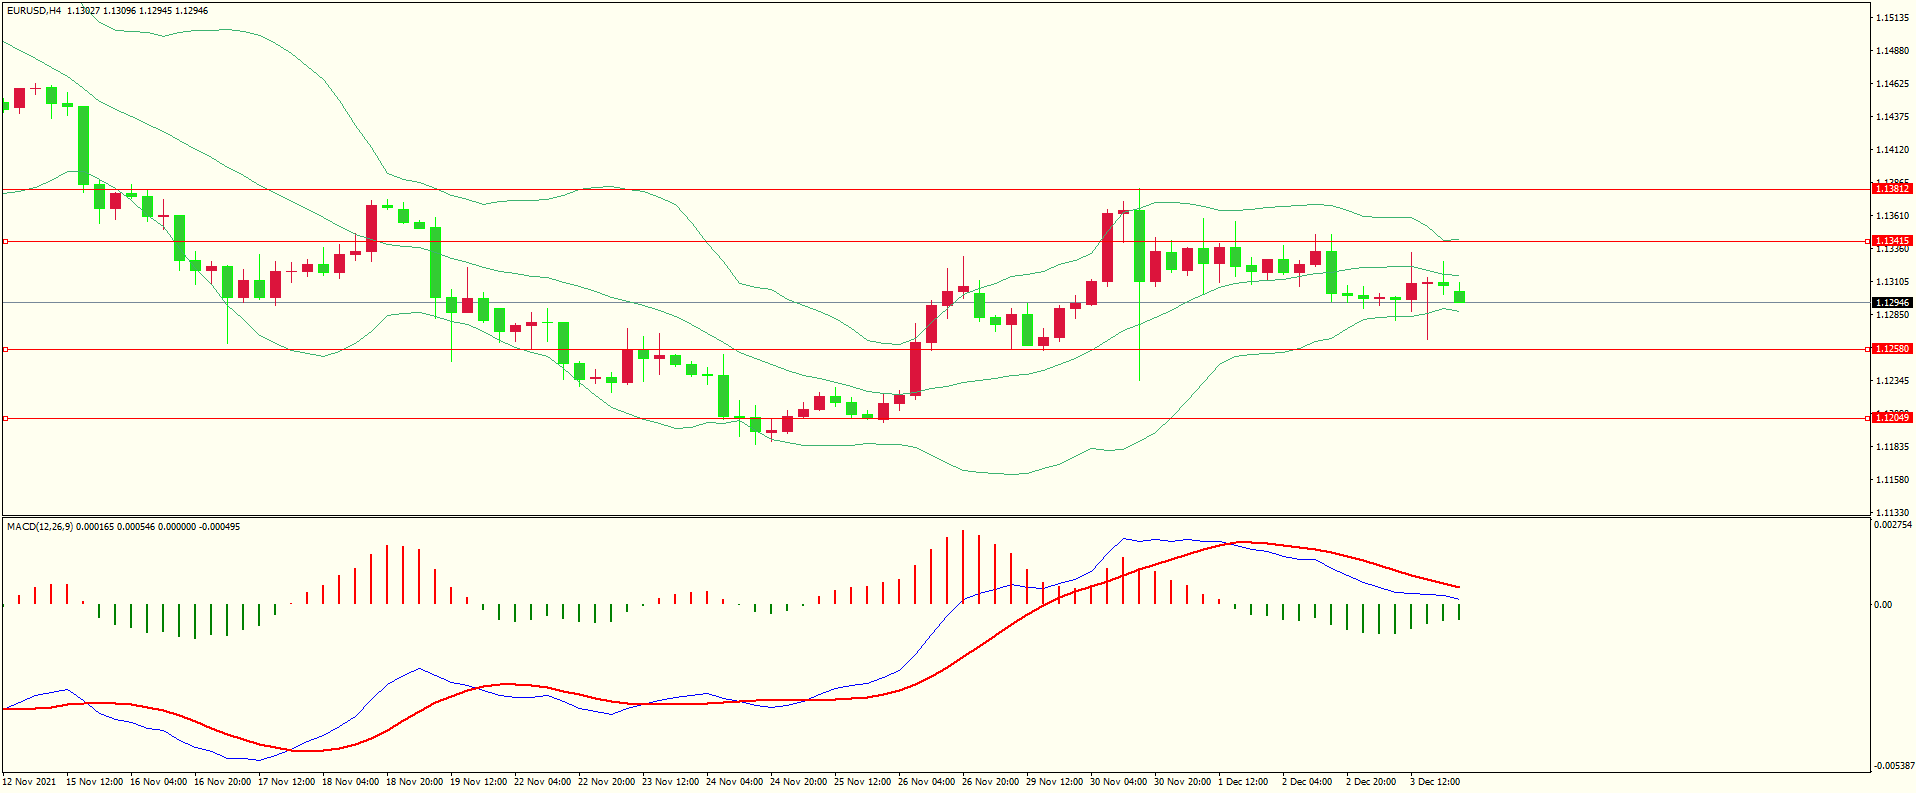This screenshot has width=1916, height=793.
Task: Click the 30 Nov 04:00 time label
Action: 1119,782
